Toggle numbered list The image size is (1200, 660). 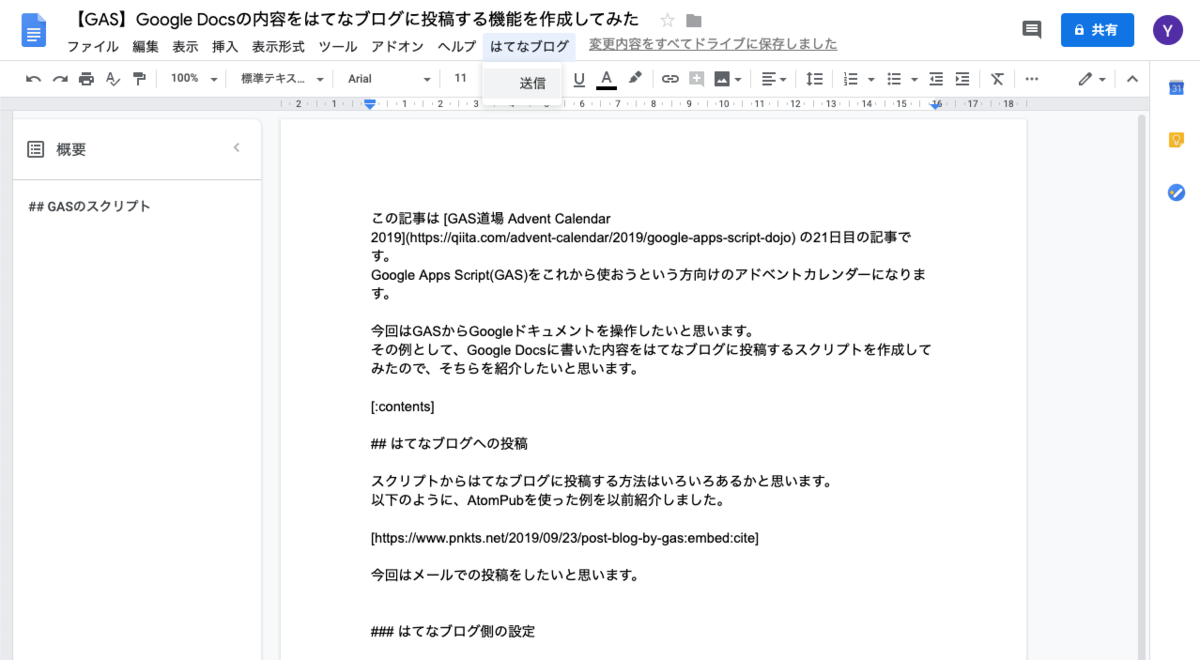[x=851, y=79]
